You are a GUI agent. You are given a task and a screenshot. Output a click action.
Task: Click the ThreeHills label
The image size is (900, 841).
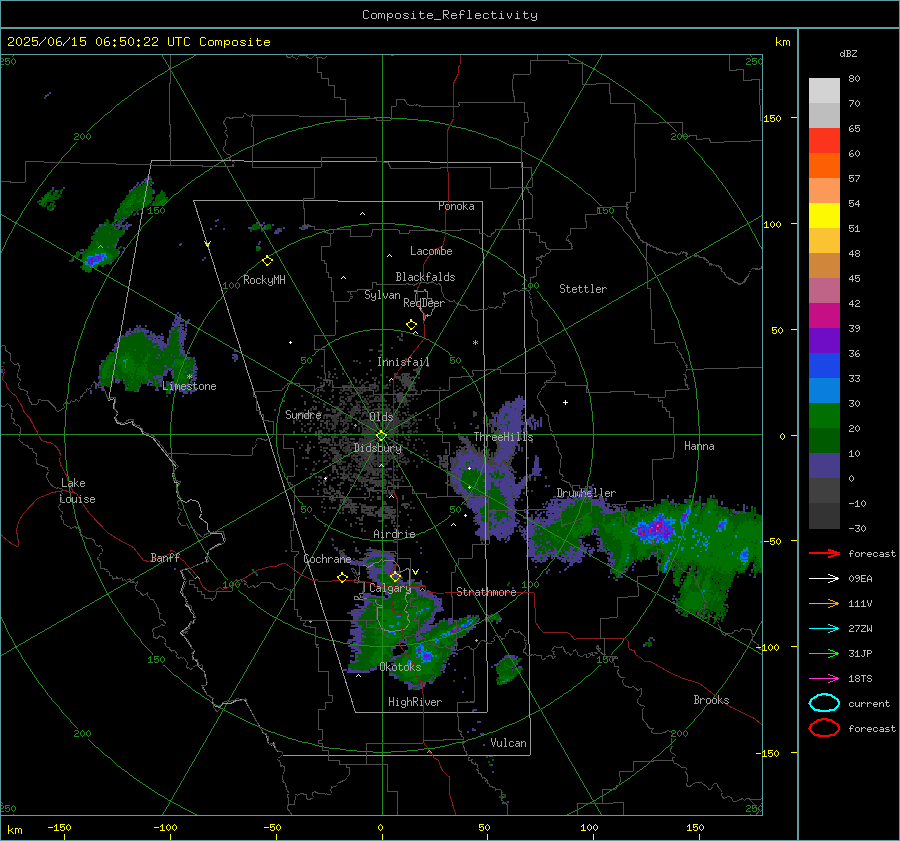[x=503, y=437]
